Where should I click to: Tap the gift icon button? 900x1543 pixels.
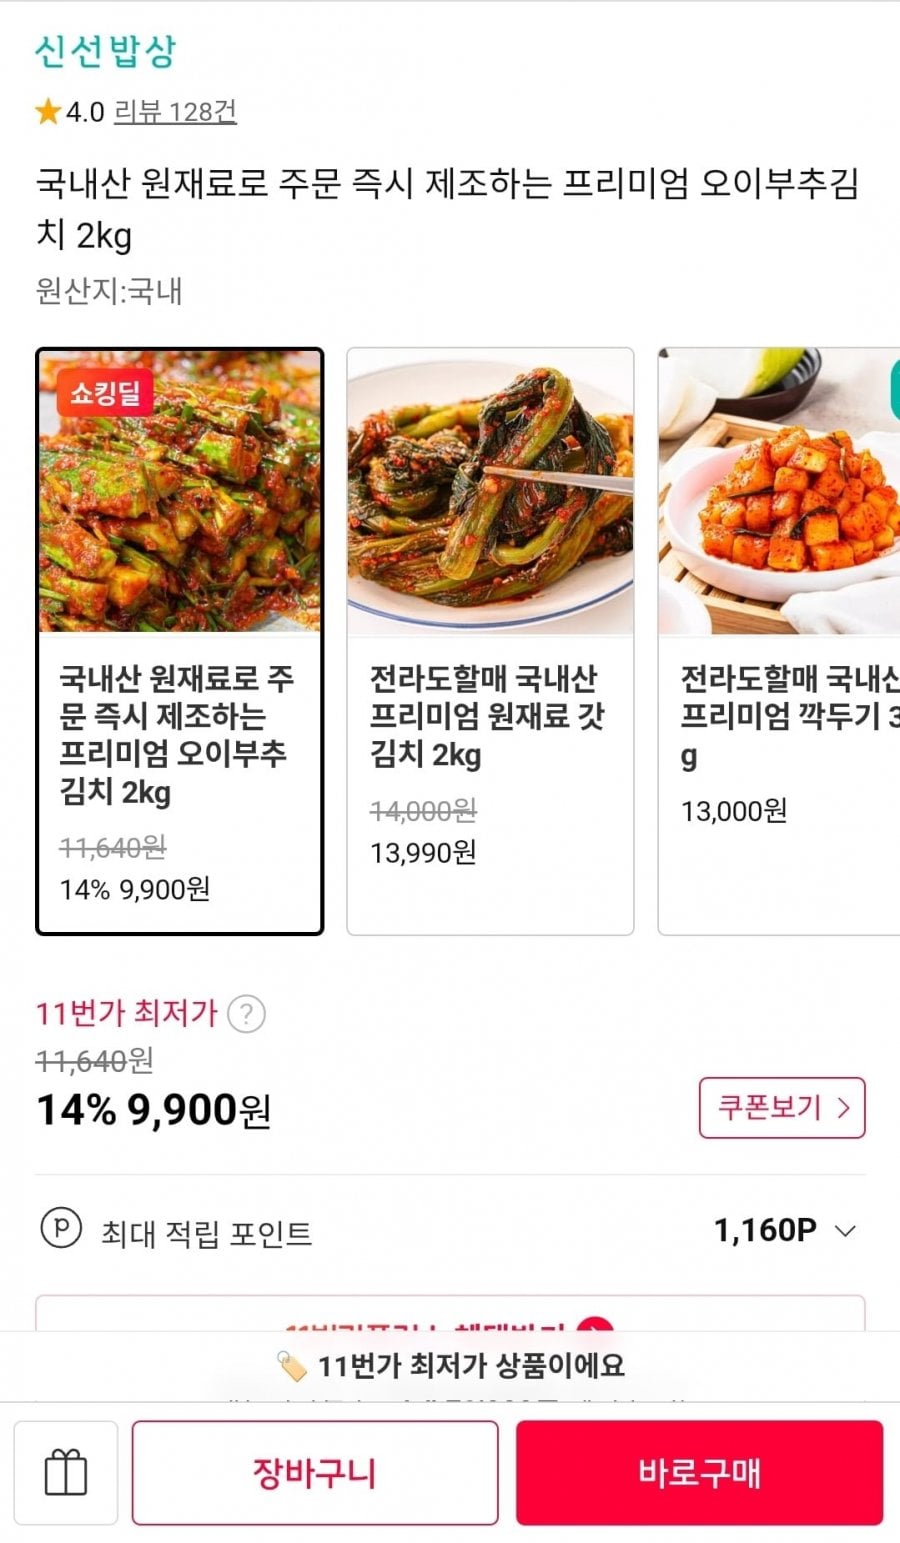66,1473
